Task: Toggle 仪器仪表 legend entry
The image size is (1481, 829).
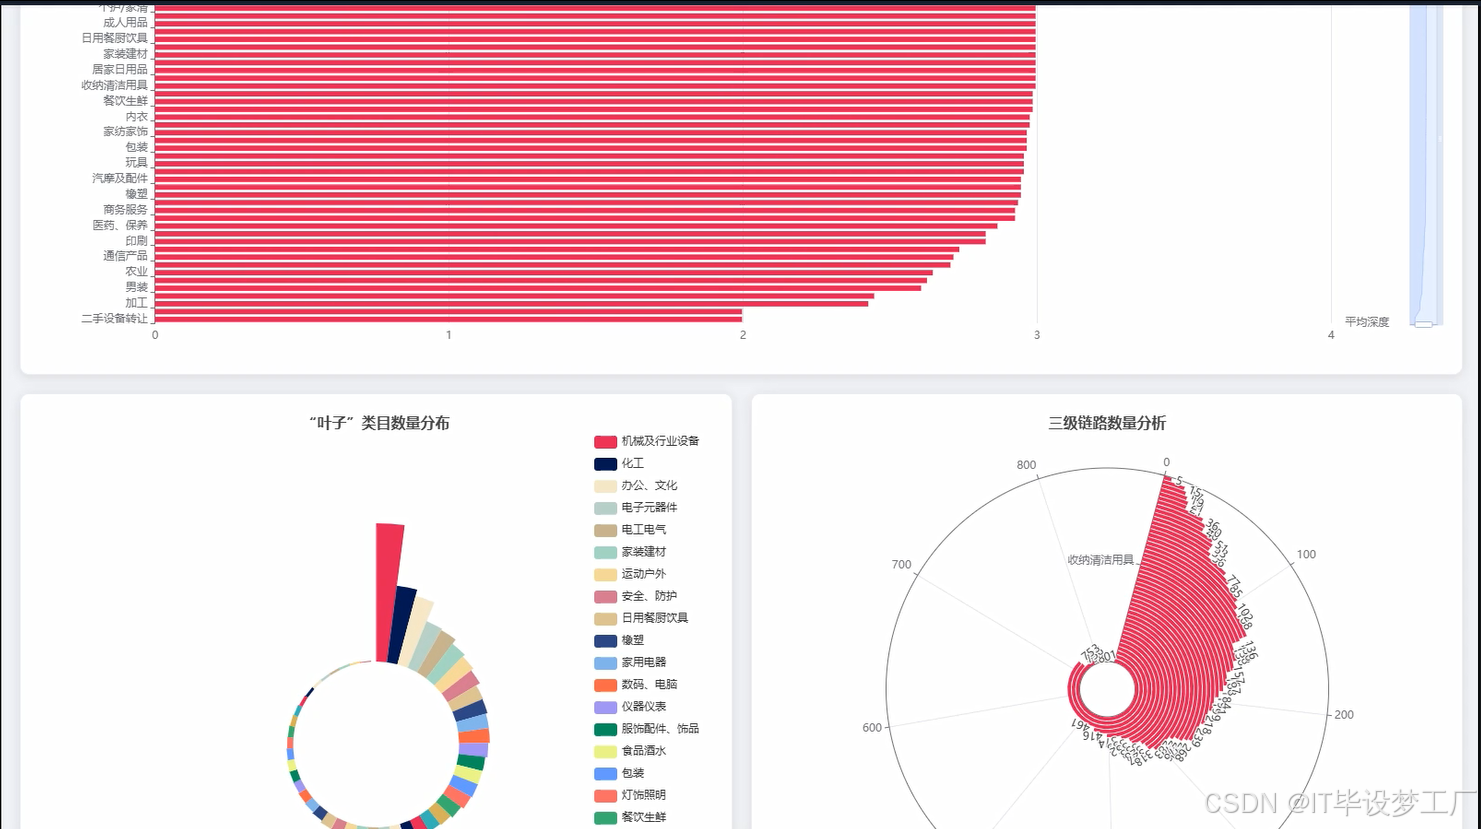Action: click(x=630, y=707)
